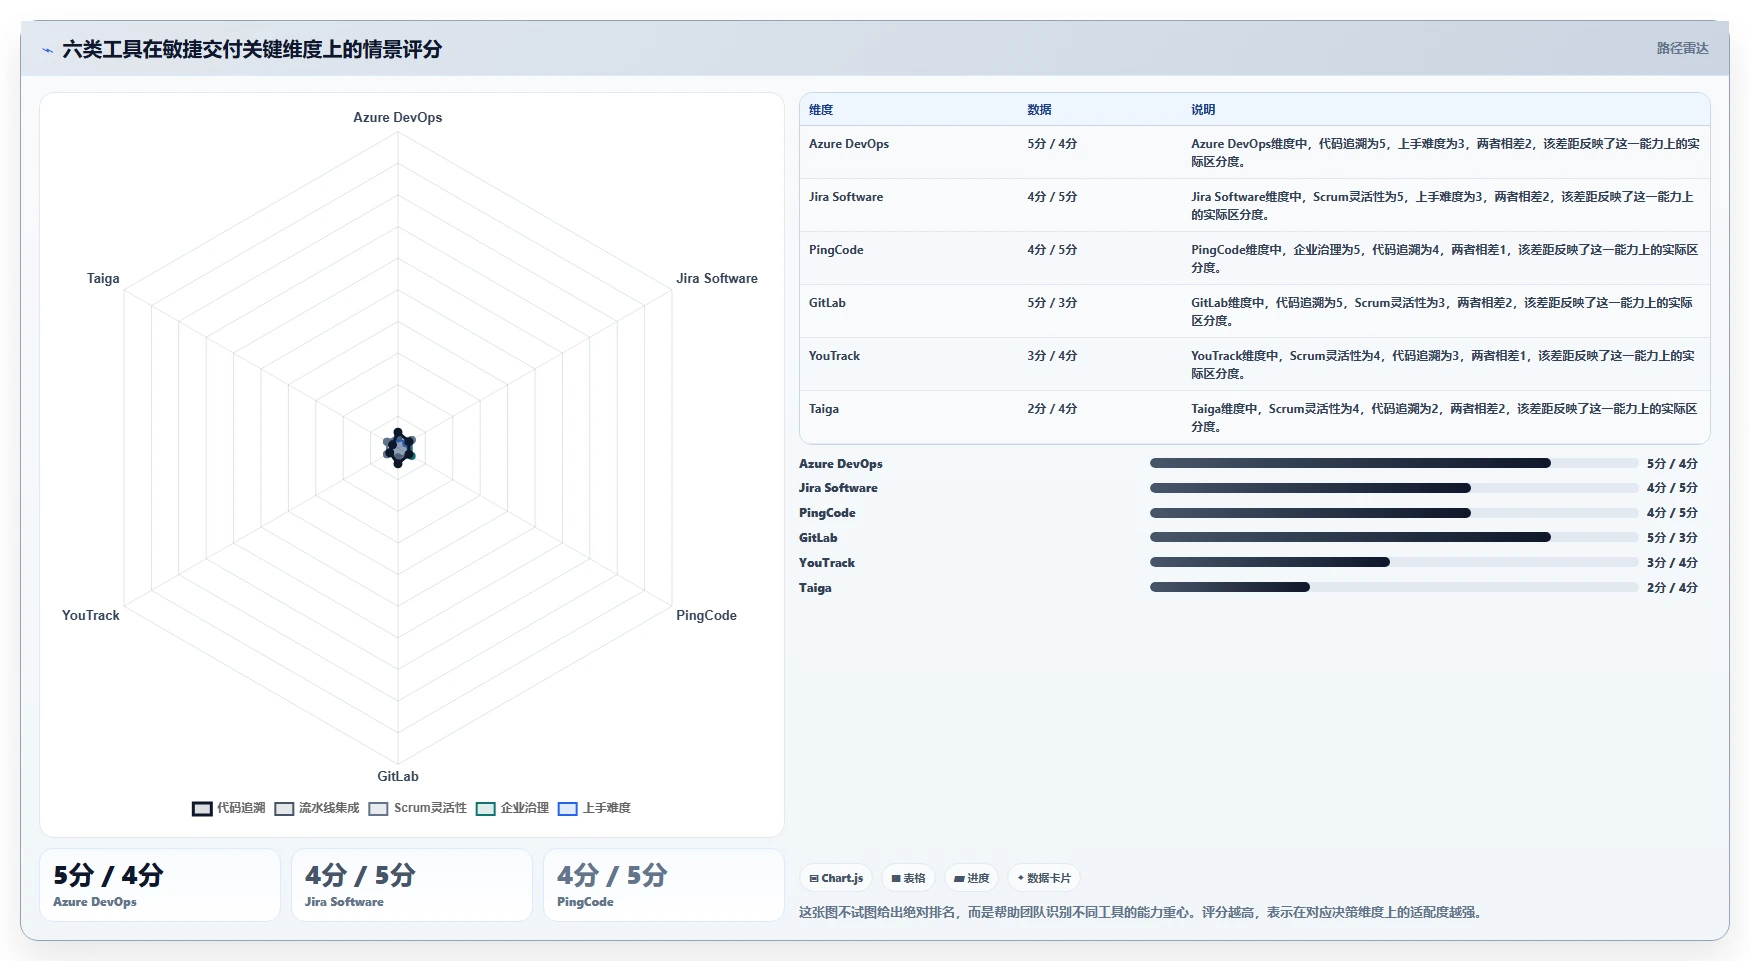Click the 路径雷达 label in header

click(1682, 48)
